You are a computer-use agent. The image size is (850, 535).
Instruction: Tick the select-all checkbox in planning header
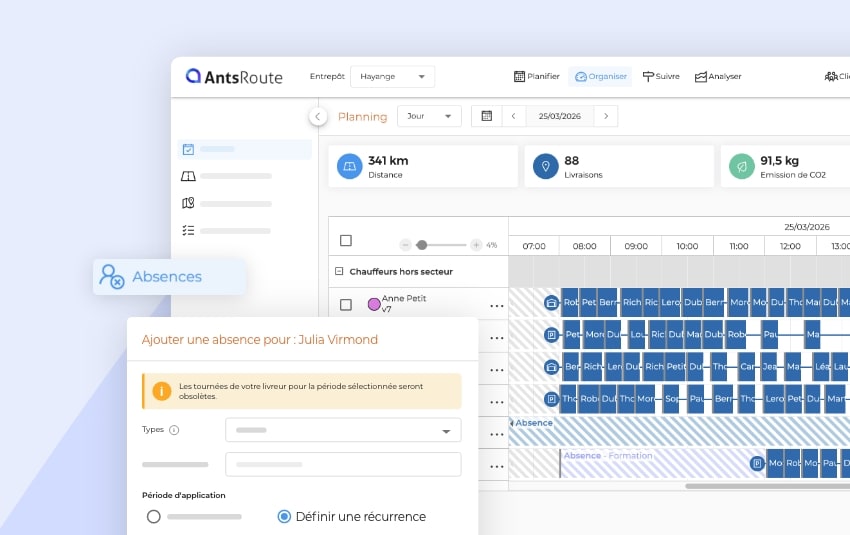pyautogui.click(x=346, y=241)
